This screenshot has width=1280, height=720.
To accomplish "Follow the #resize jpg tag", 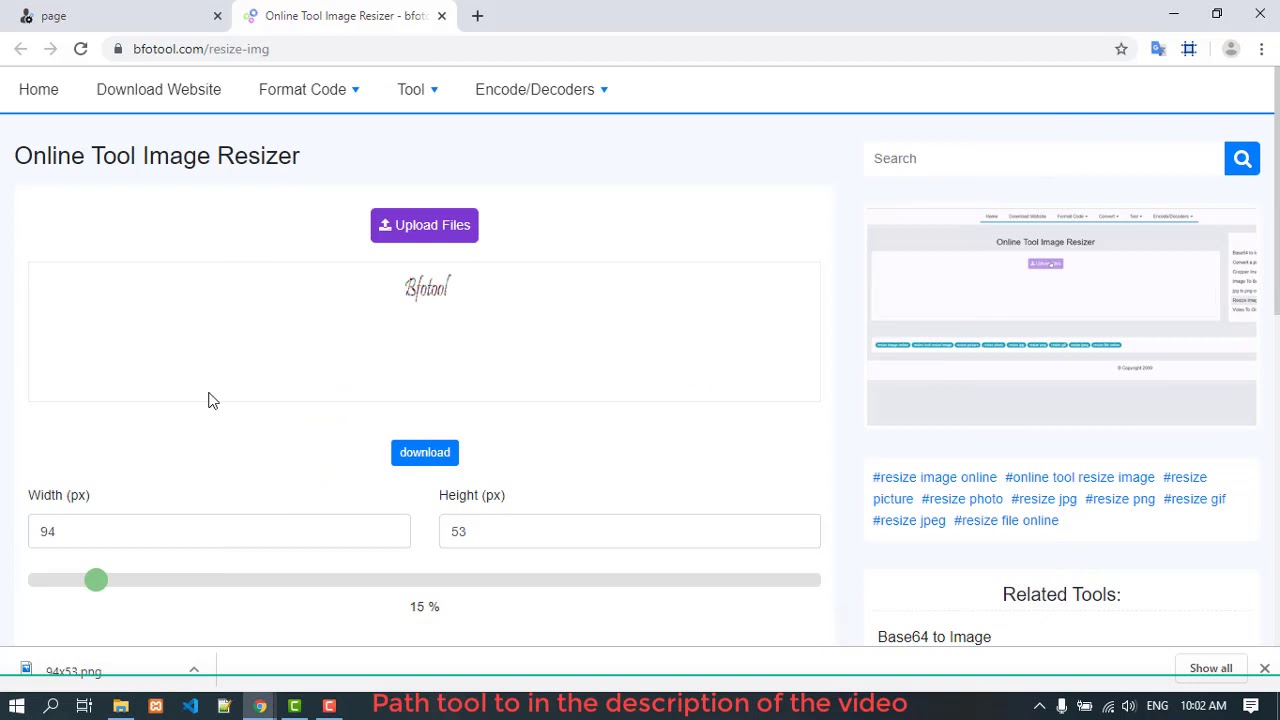I will pyautogui.click(x=1043, y=499).
